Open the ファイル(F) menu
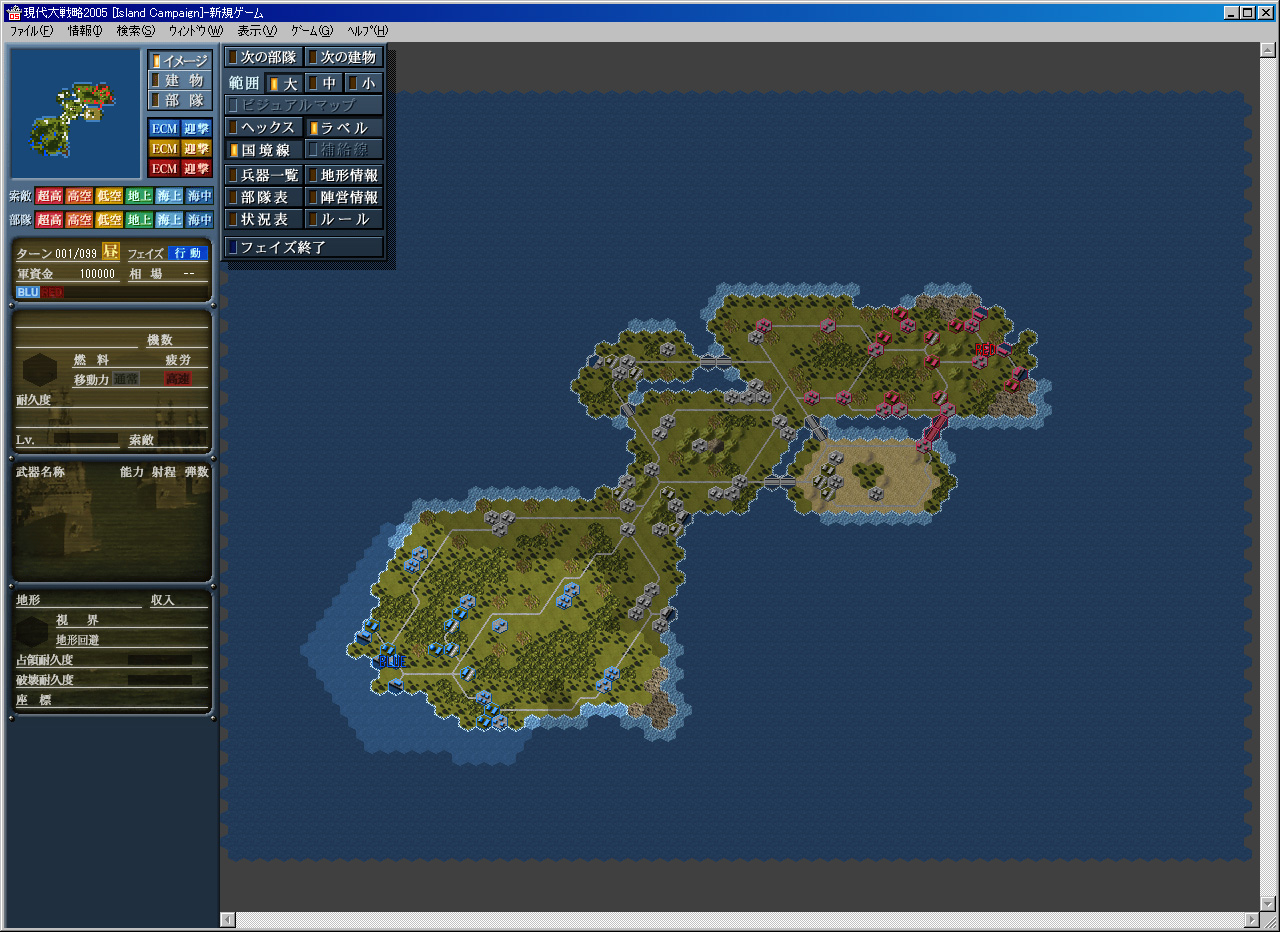 point(31,31)
